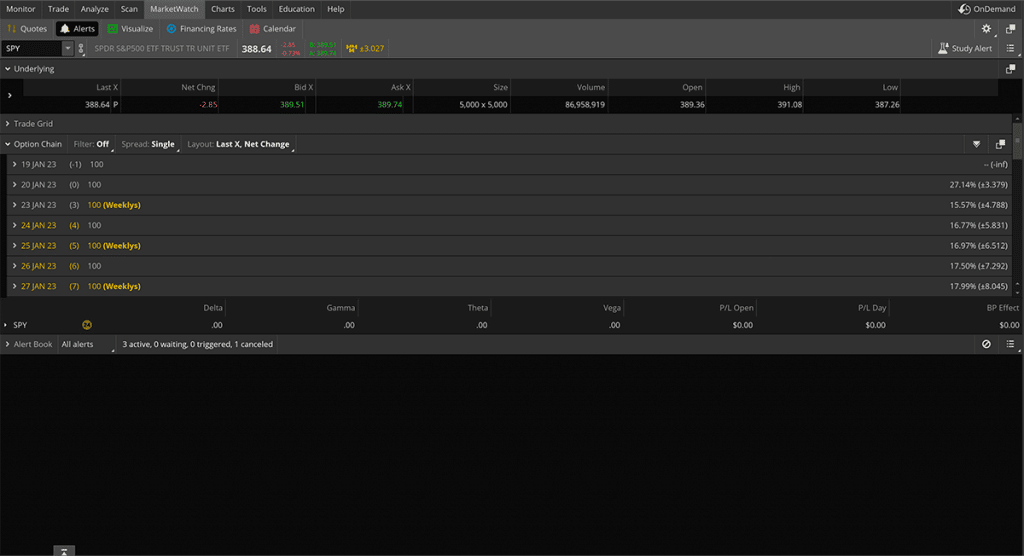Open the Layout: Last X, Net Change dropdown
The height and width of the screenshot is (556, 1024).
click(x=238, y=144)
